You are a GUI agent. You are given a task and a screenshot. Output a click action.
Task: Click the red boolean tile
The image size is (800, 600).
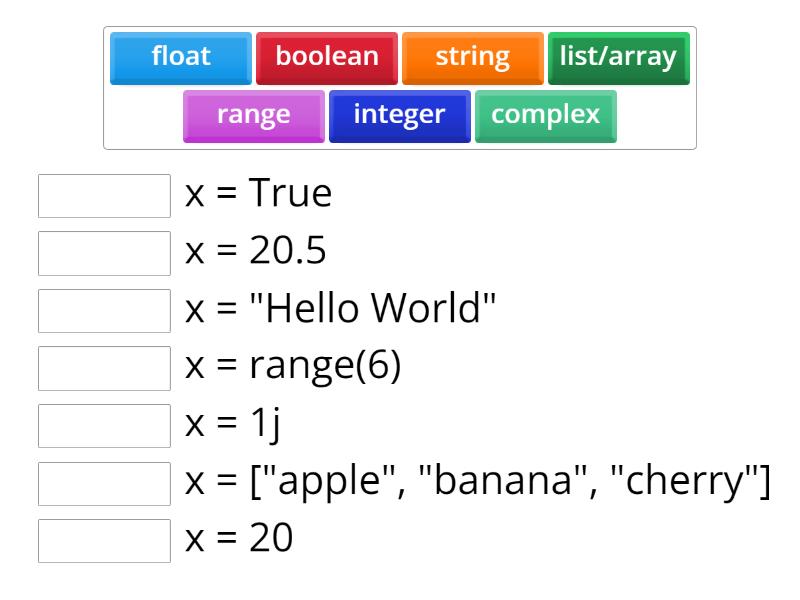click(x=327, y=57)
